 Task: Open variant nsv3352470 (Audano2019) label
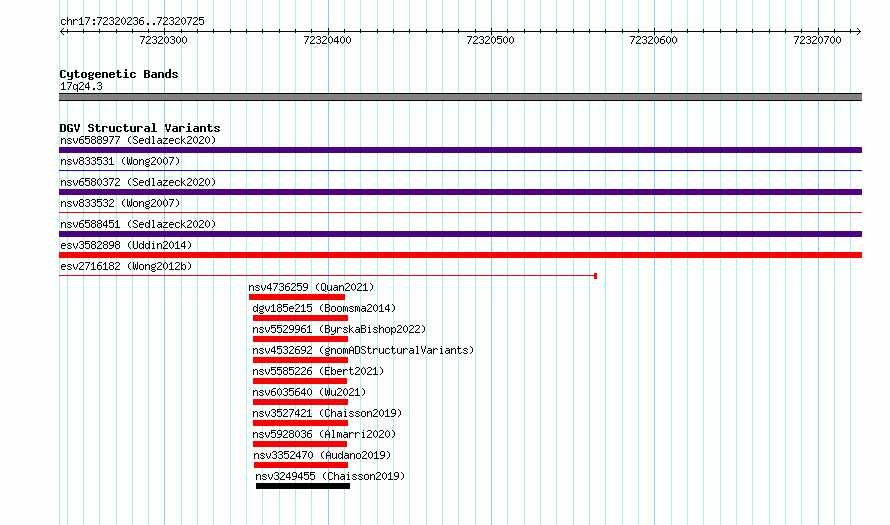pyautogui.click(x=322, y=455)
